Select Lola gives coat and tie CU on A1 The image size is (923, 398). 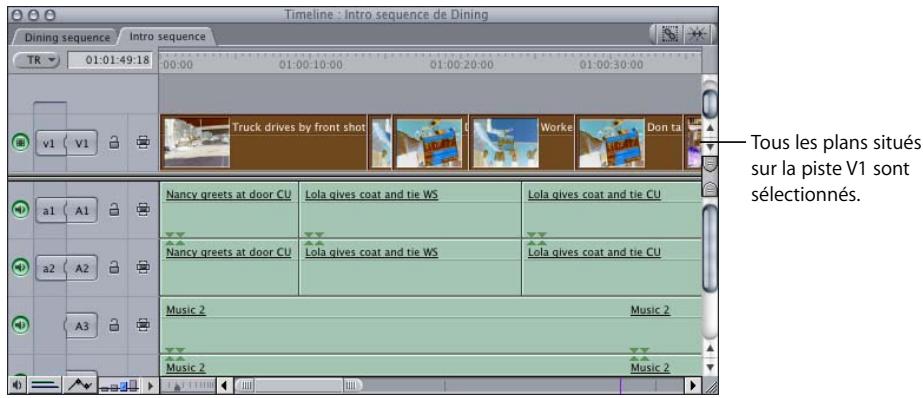(x=612, y=209)
